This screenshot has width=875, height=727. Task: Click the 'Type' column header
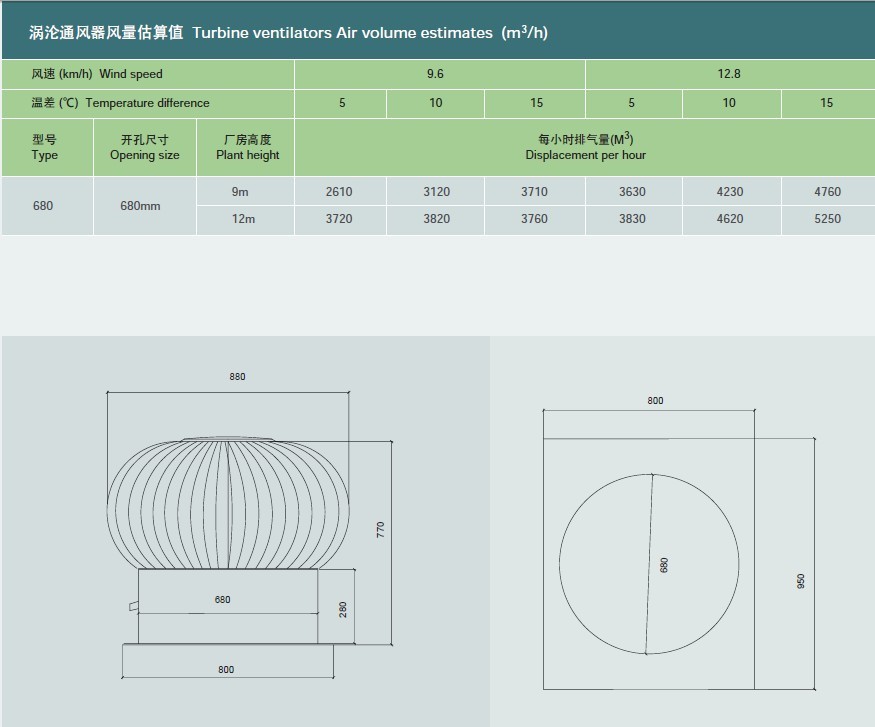45,147
